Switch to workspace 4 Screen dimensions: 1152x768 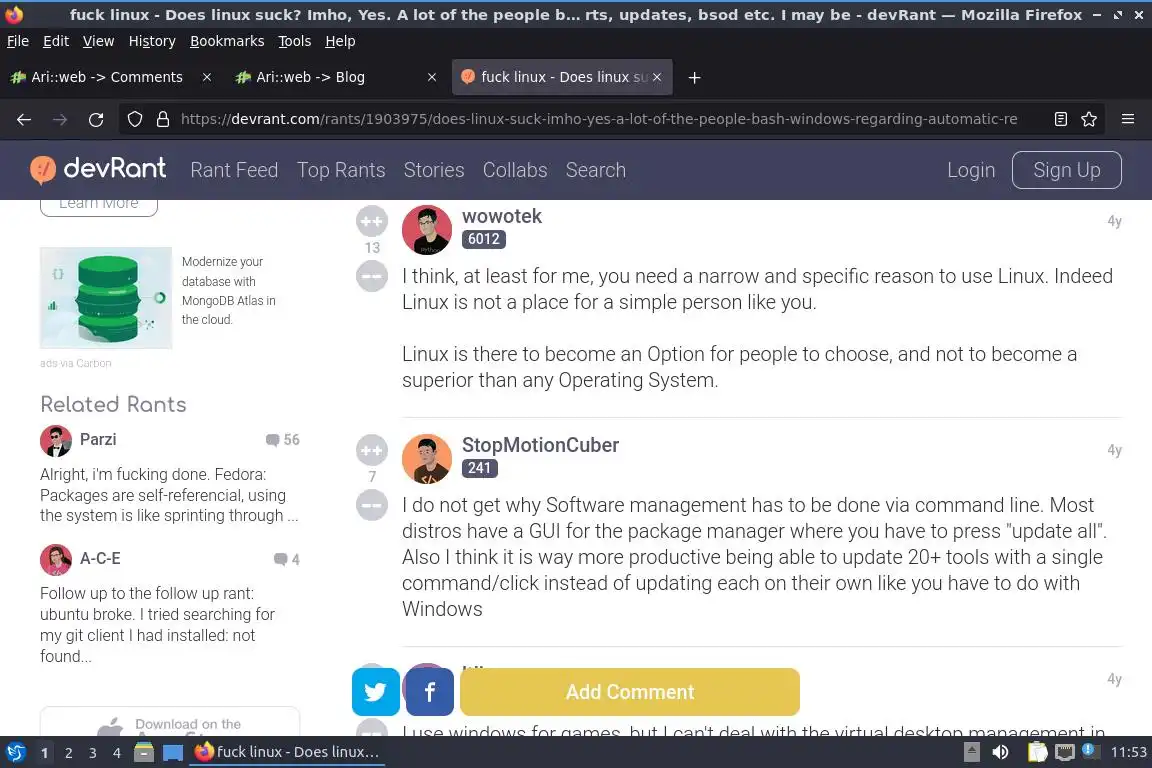(x=116, y=753)
